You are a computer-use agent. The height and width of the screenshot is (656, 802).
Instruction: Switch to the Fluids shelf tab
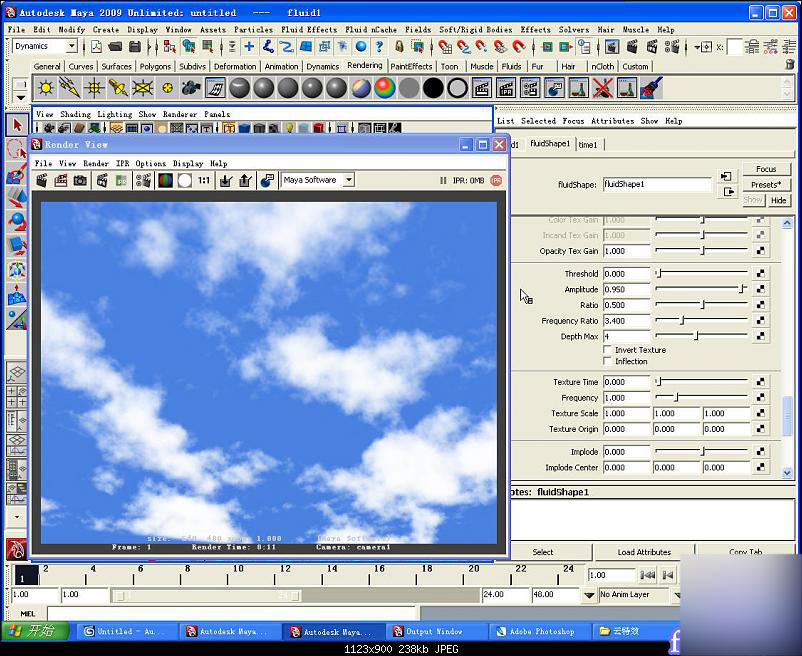[511, 66]
